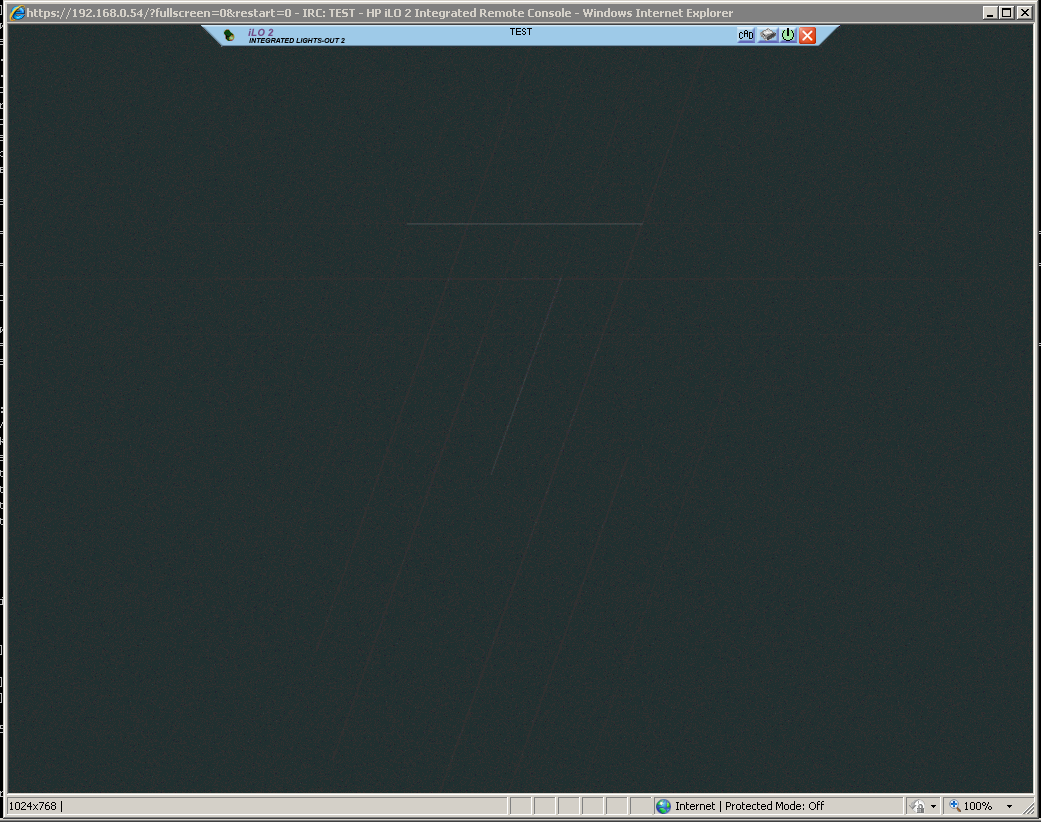Click the security padlock icon in status bar

tap(918, 806)
